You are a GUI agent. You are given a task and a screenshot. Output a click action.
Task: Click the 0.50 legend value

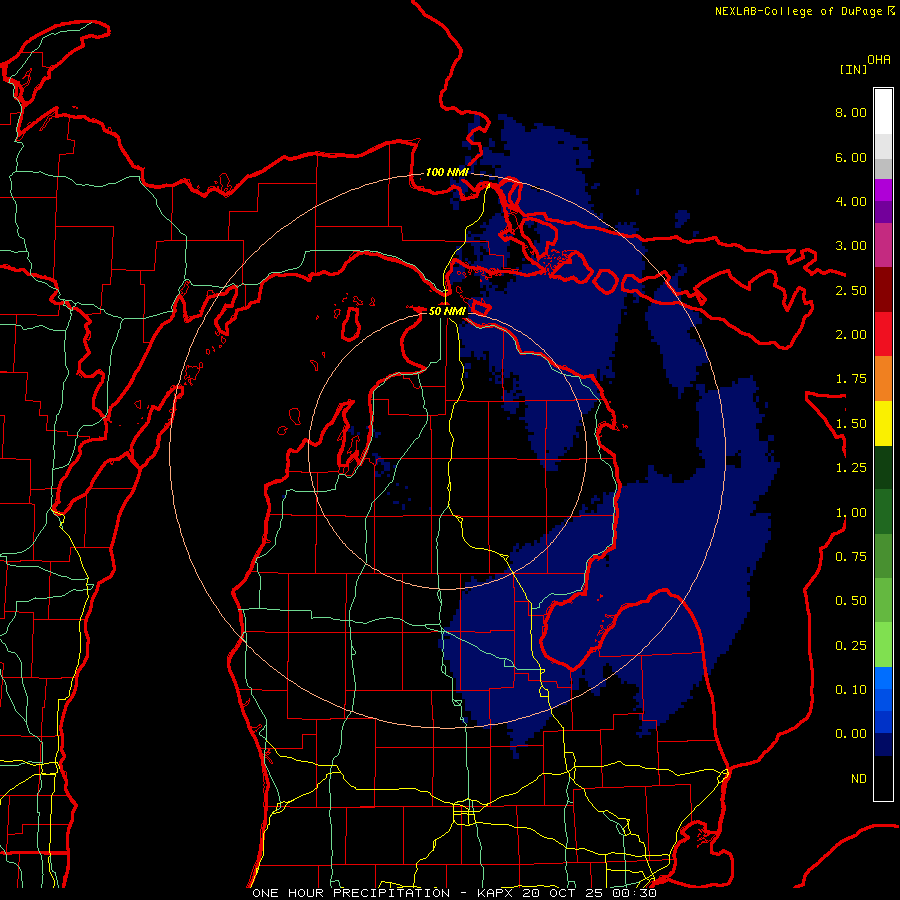point(851,601)
